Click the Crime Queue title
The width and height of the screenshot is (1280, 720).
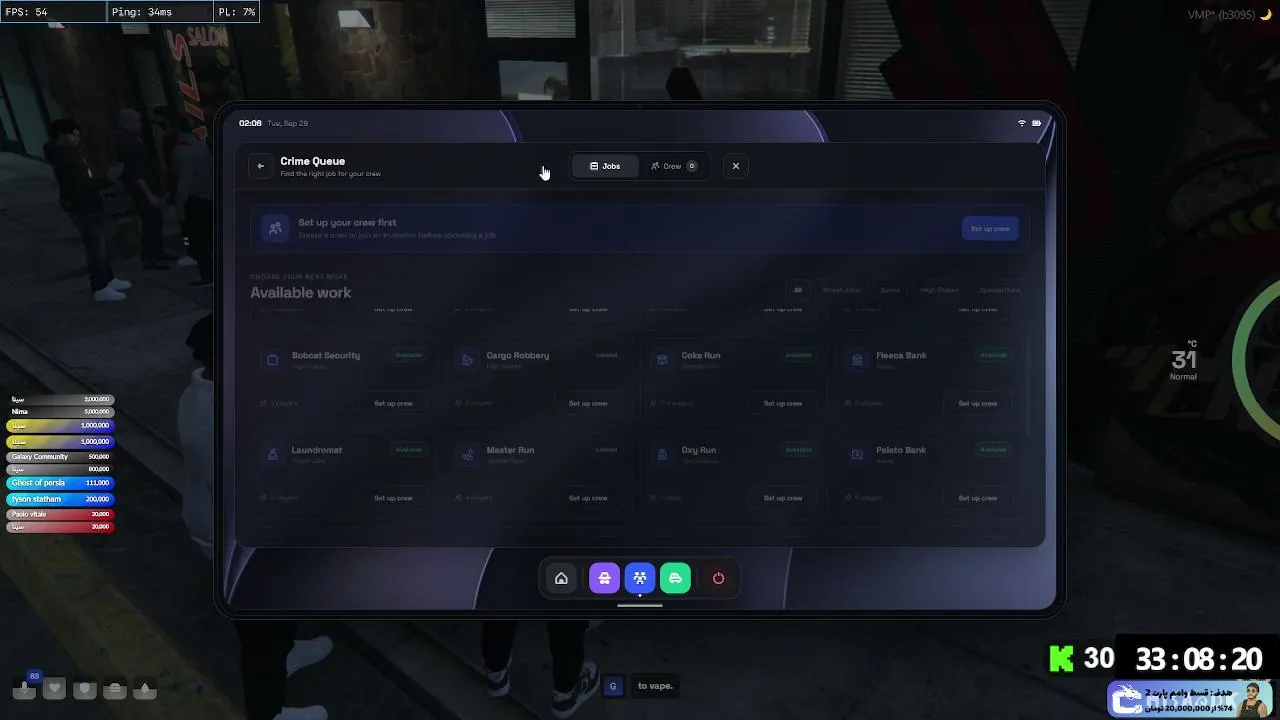pyautogui.click(x=313, y=161)
